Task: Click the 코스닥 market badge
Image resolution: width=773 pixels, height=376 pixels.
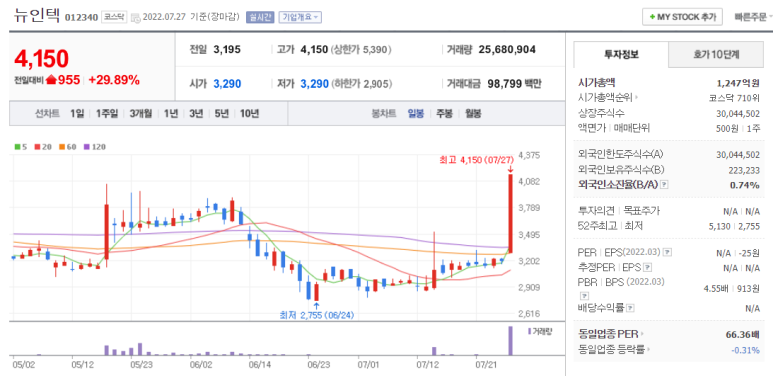Action: point(114,17)
